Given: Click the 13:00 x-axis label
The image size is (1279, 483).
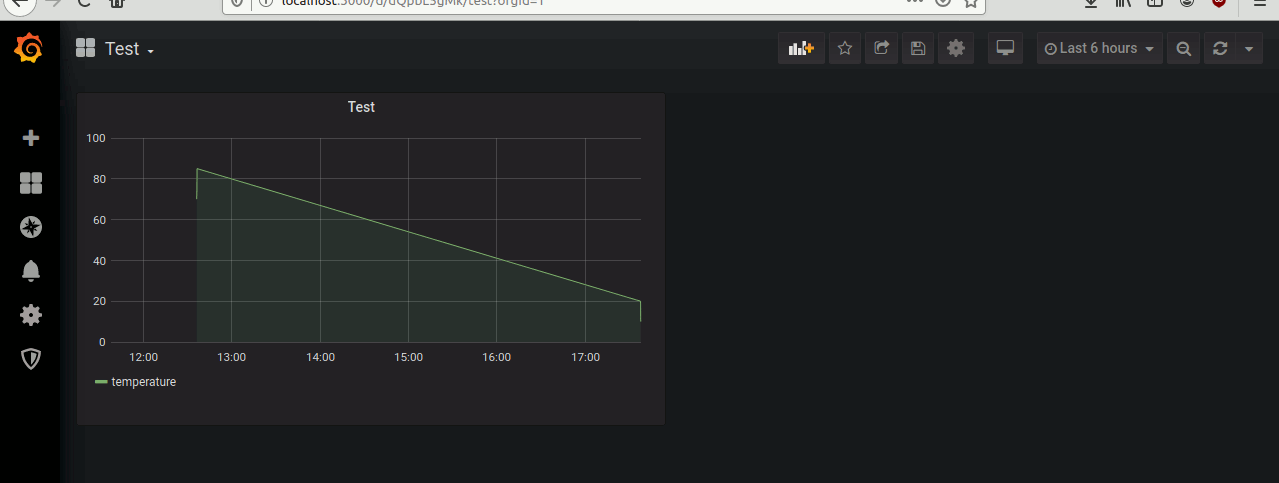Looking at the screenshot, I should [x=232, y=357].
